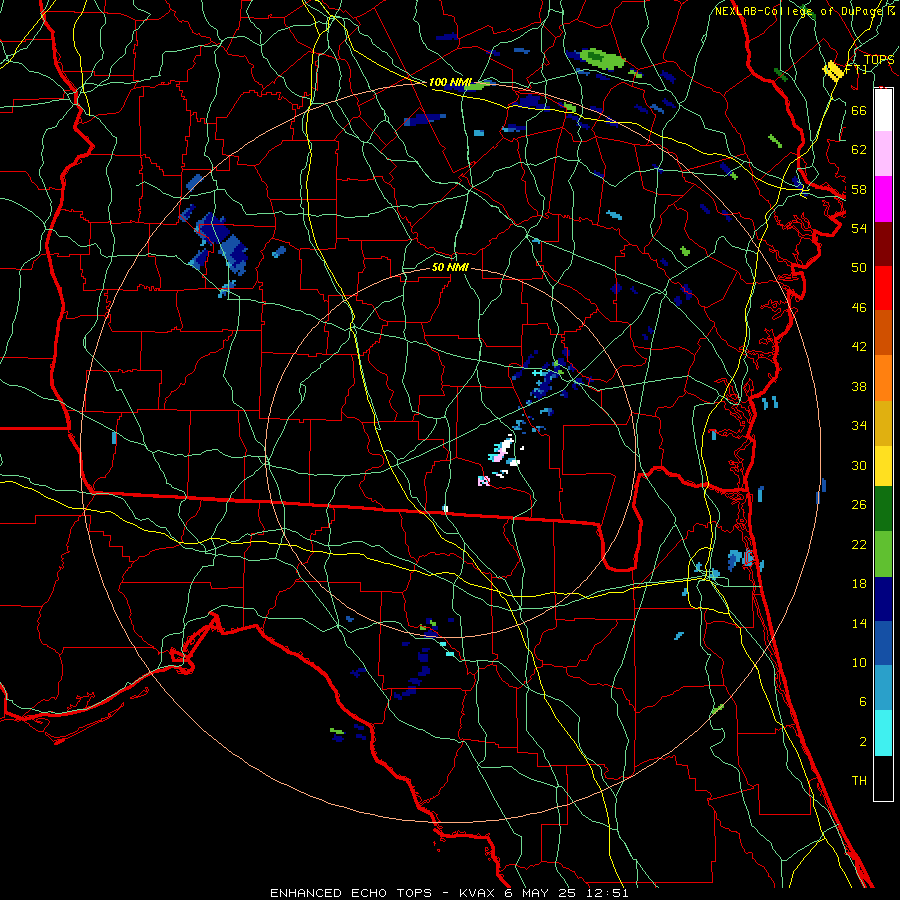
Task: Click the '34' legend value
Action: pyautogui.click(x=859, y=426)
